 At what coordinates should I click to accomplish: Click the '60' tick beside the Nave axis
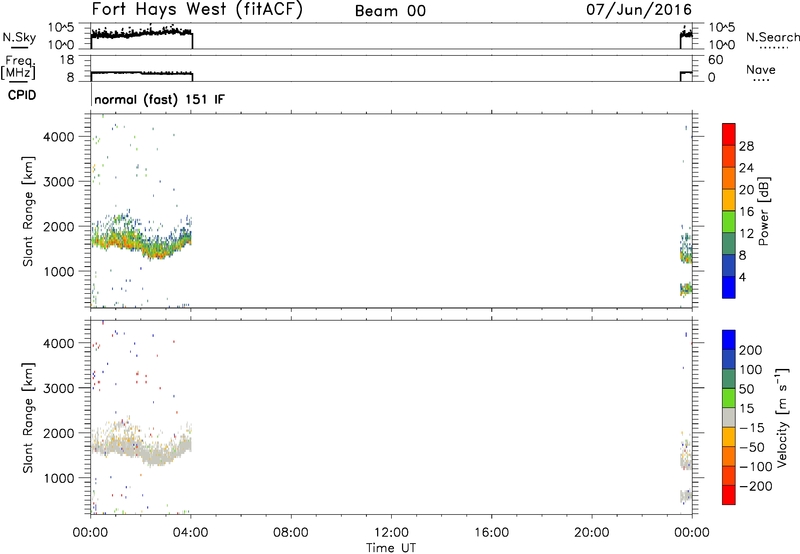pos(716,60)
